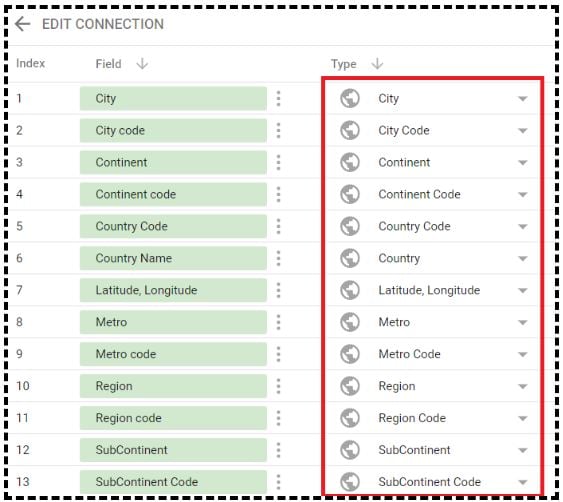
Task: Select the Country Name field chip
Action: 173,258
